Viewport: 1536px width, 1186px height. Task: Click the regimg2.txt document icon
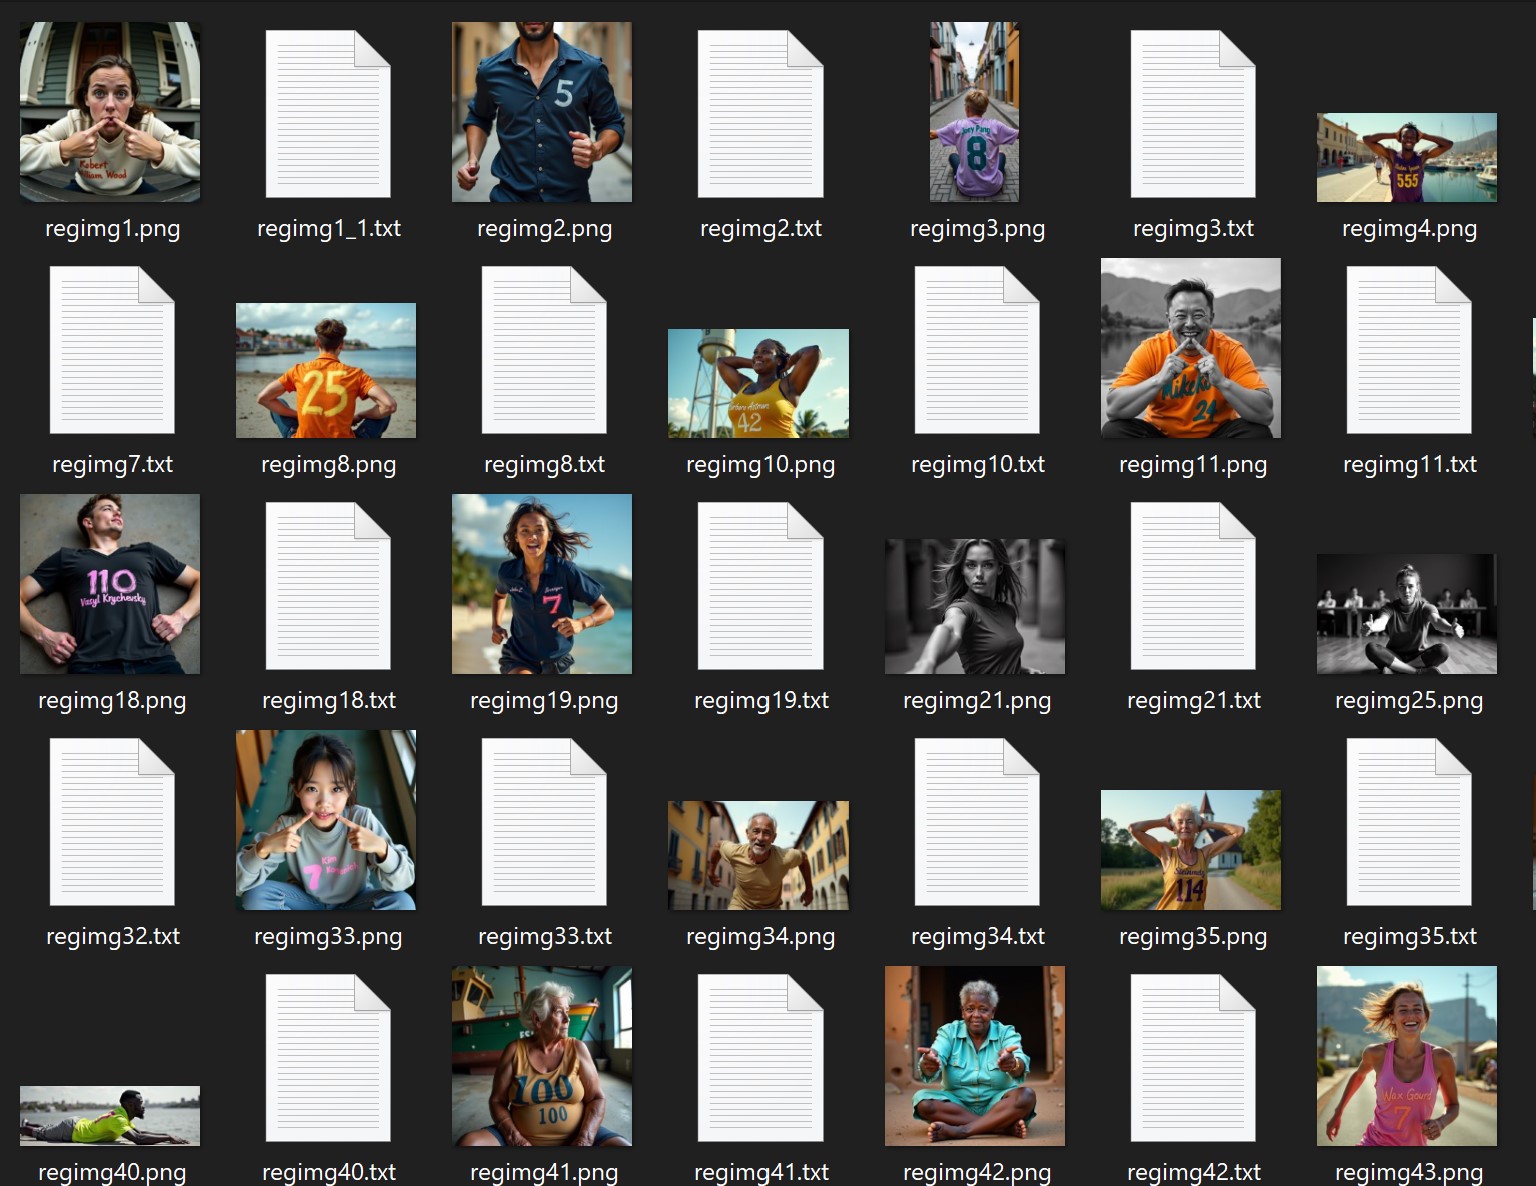[x=760, y=114]
